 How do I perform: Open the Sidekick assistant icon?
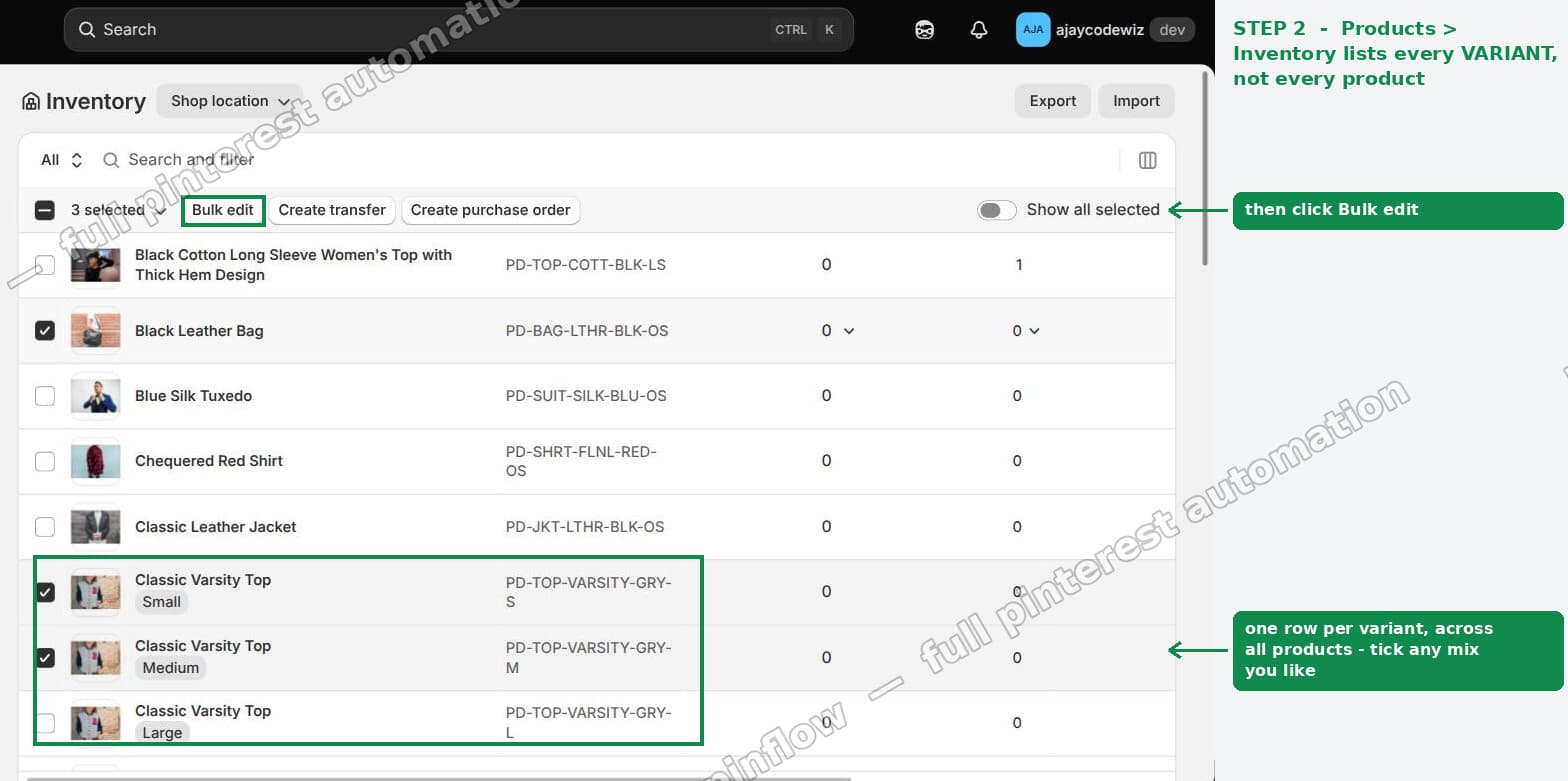pyautogui.click(x=925, y=30)
